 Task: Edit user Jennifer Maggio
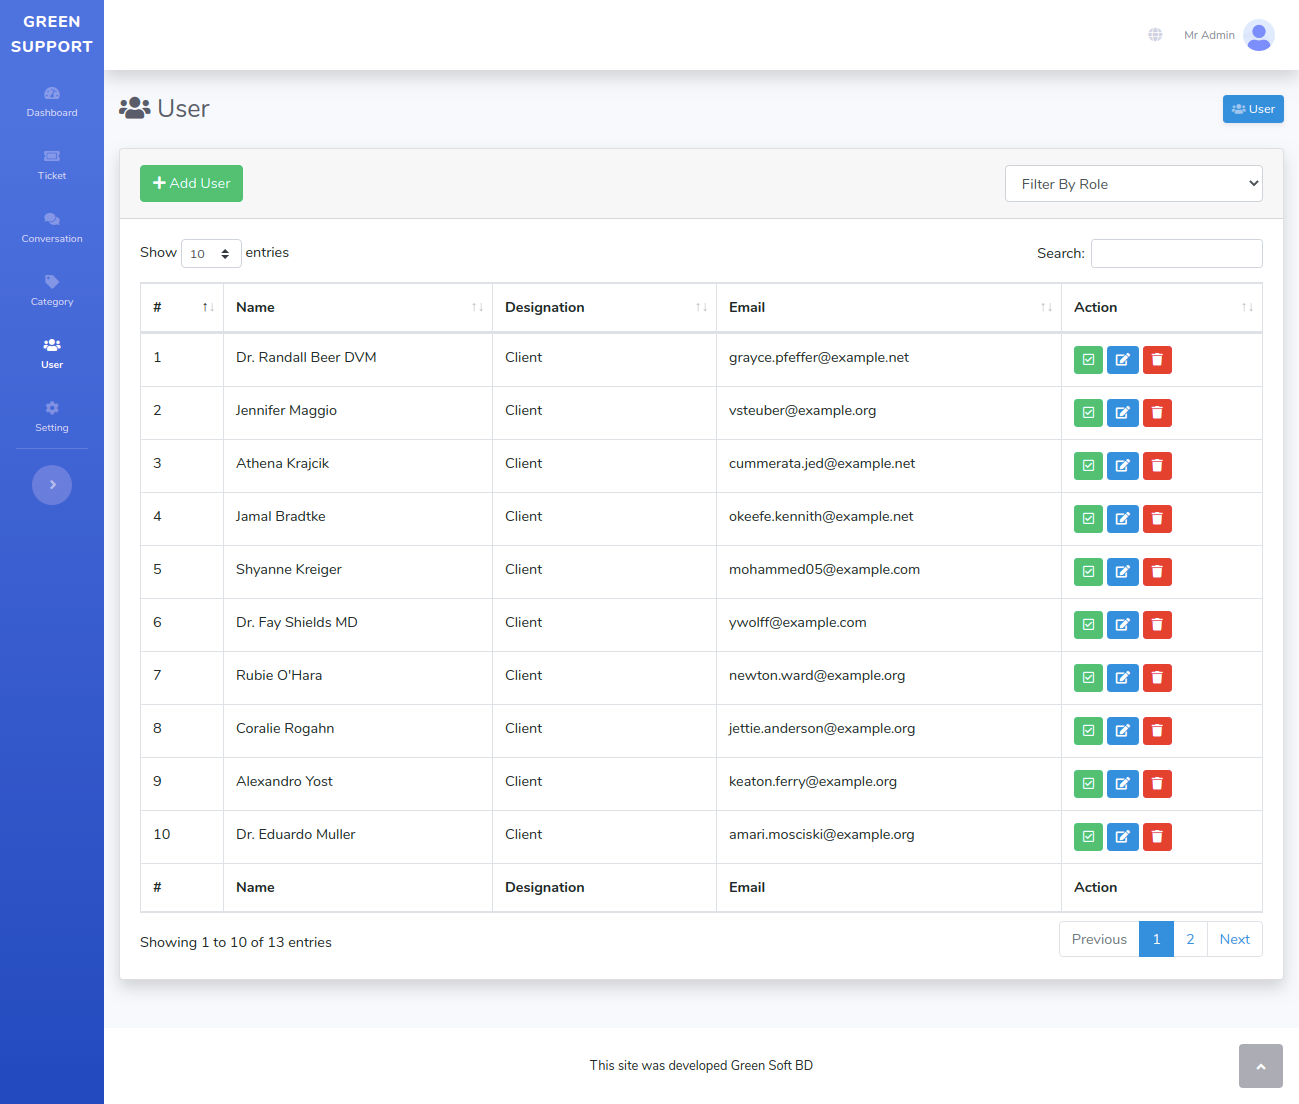click(x=1122, y=413)
